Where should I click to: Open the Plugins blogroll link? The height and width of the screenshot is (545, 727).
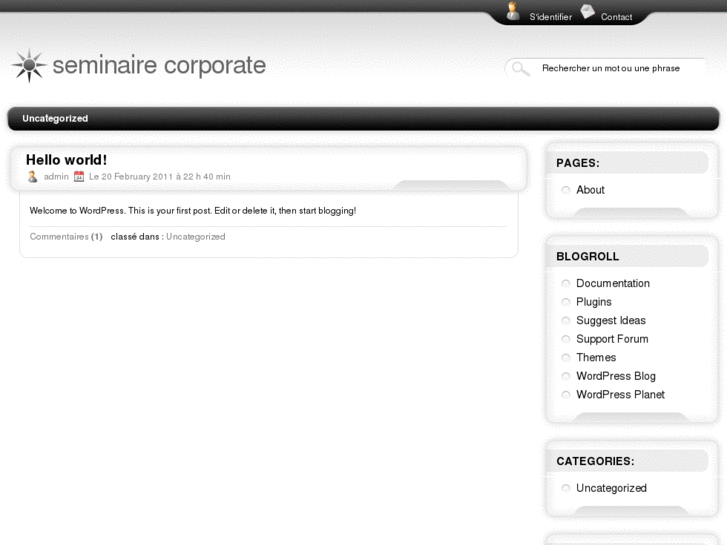pyautogui.click(x=594, y=302)
